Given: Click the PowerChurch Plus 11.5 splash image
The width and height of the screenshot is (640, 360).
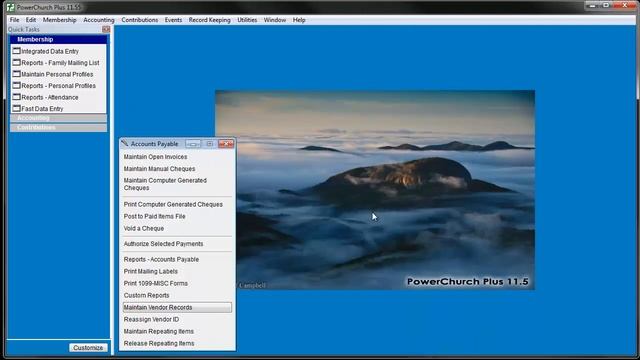Looking at the screenshot, I should click(x=375, y=190).
